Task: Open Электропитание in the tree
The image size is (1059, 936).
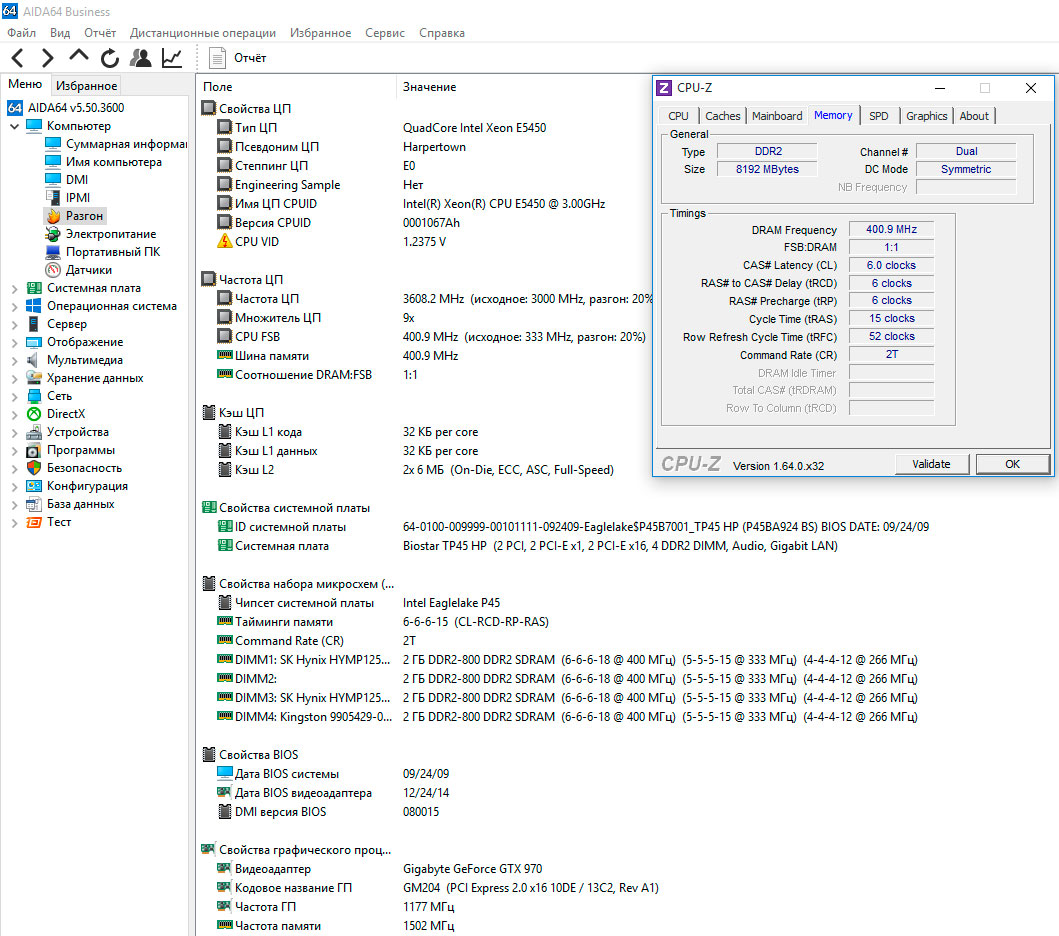Action: point(101,234)
